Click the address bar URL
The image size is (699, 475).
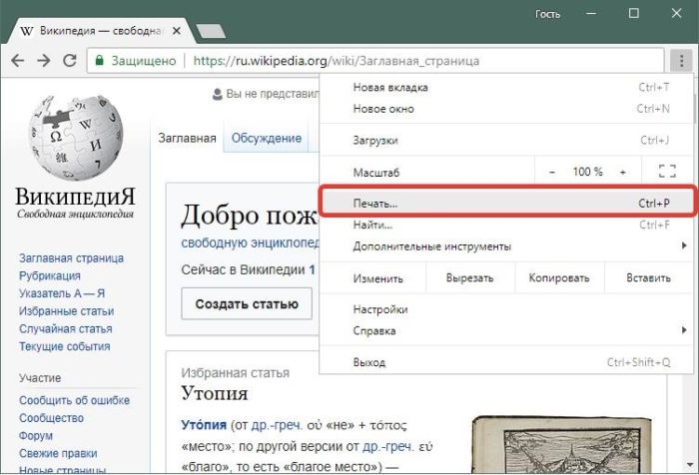pyautogui.click(x=336, y=61)
